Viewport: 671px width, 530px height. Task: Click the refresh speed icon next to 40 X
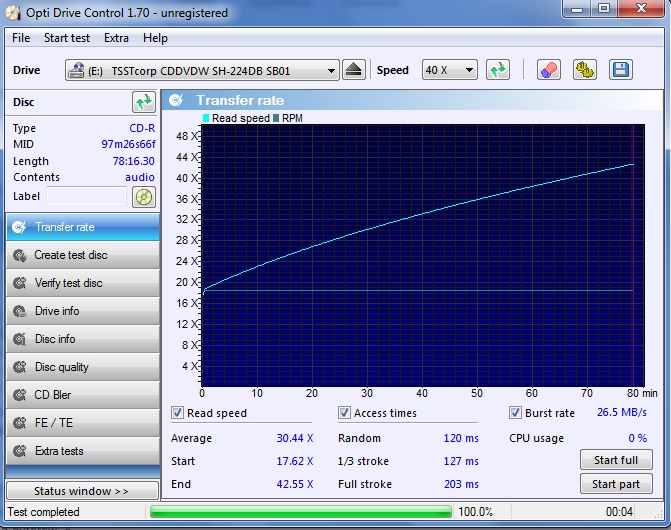click(498, 70)
